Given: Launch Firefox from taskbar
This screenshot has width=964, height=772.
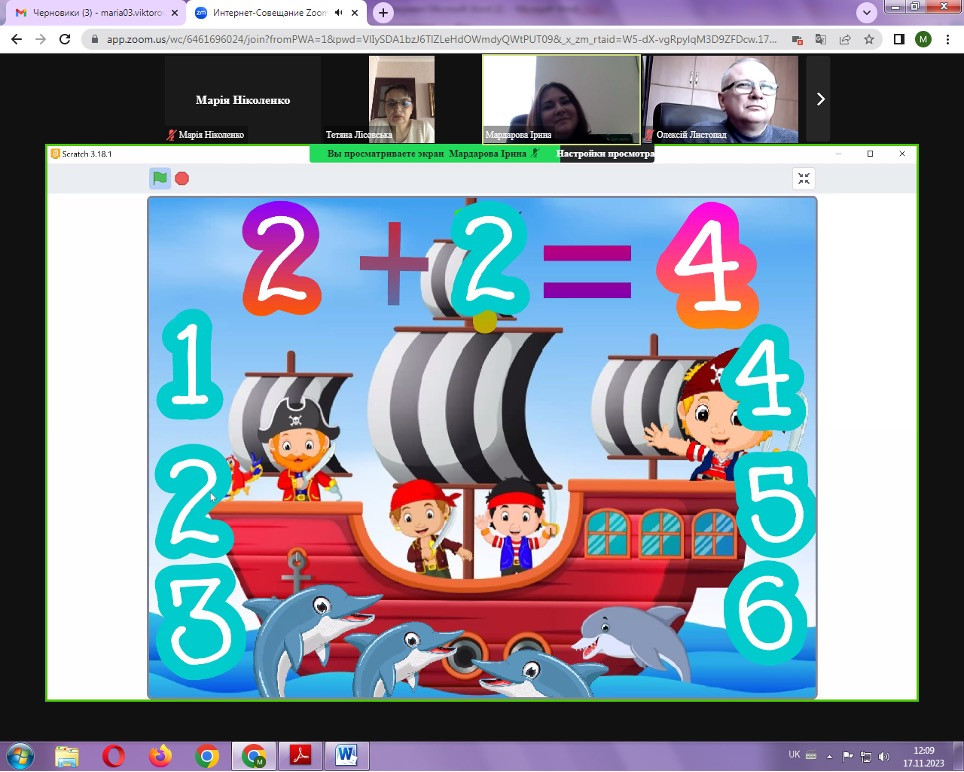Looking at the screenshot, I should point(160,756).
